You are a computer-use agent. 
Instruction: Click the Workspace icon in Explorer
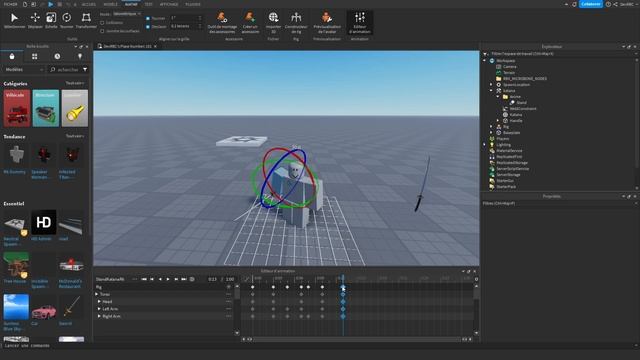(492, 60)
